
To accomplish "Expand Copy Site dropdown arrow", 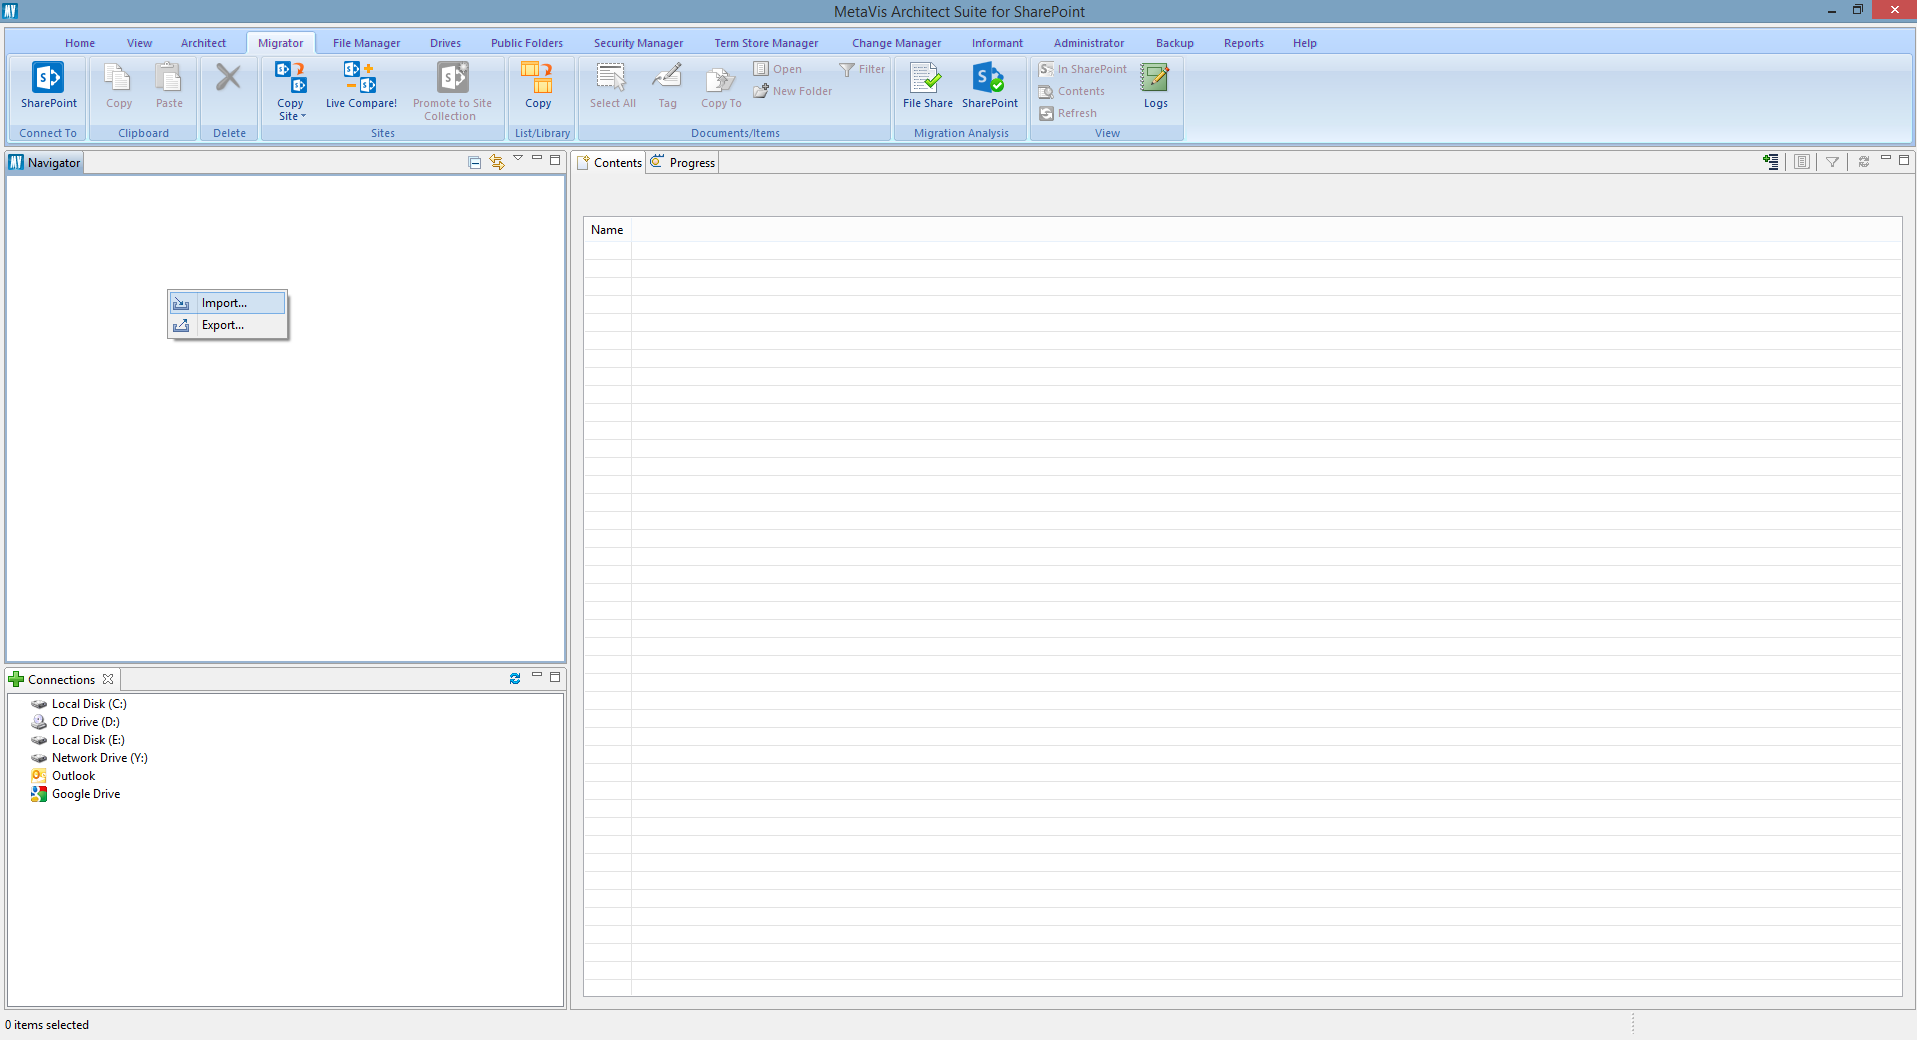I will 303,117.
